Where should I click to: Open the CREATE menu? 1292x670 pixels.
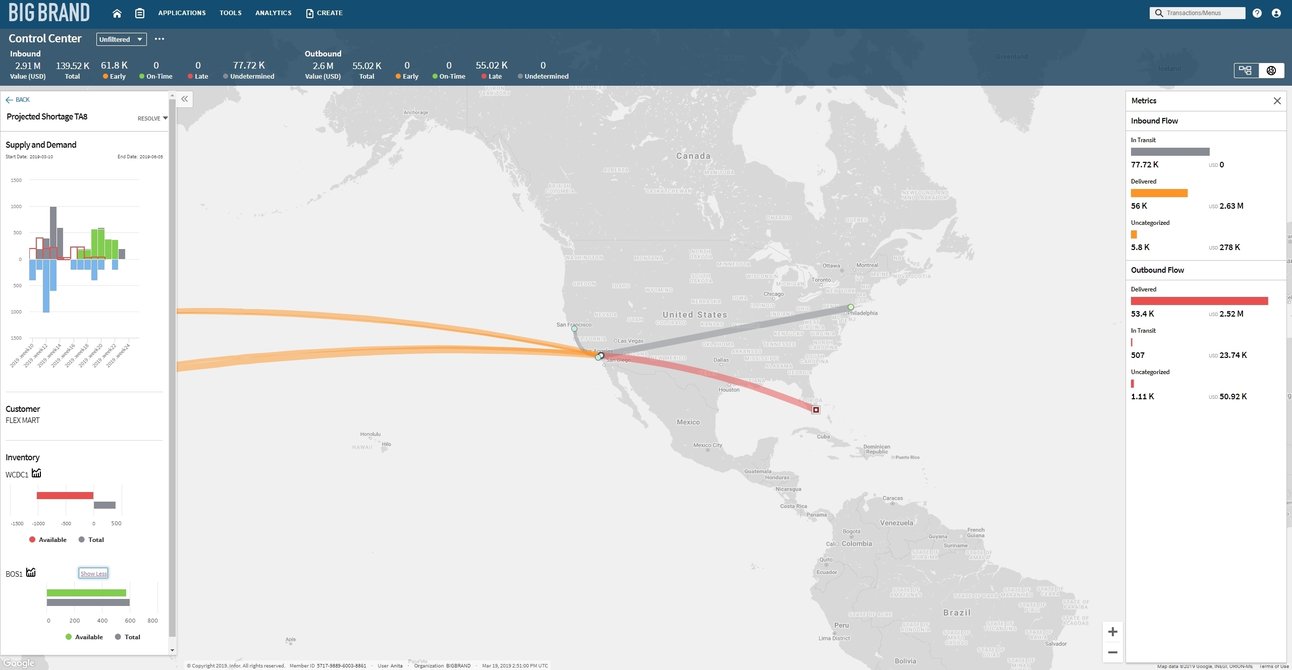click(x=324, y=13)
